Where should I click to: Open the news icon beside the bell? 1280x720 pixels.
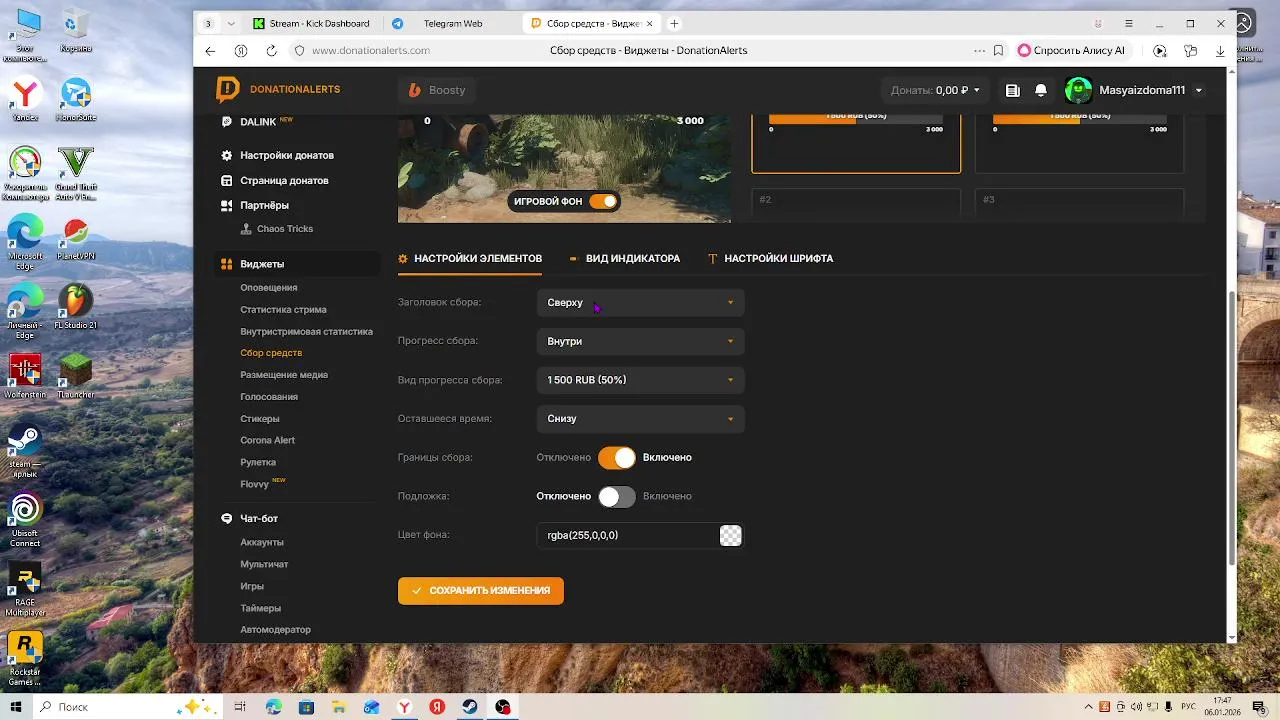click(x=1013, y=90)
